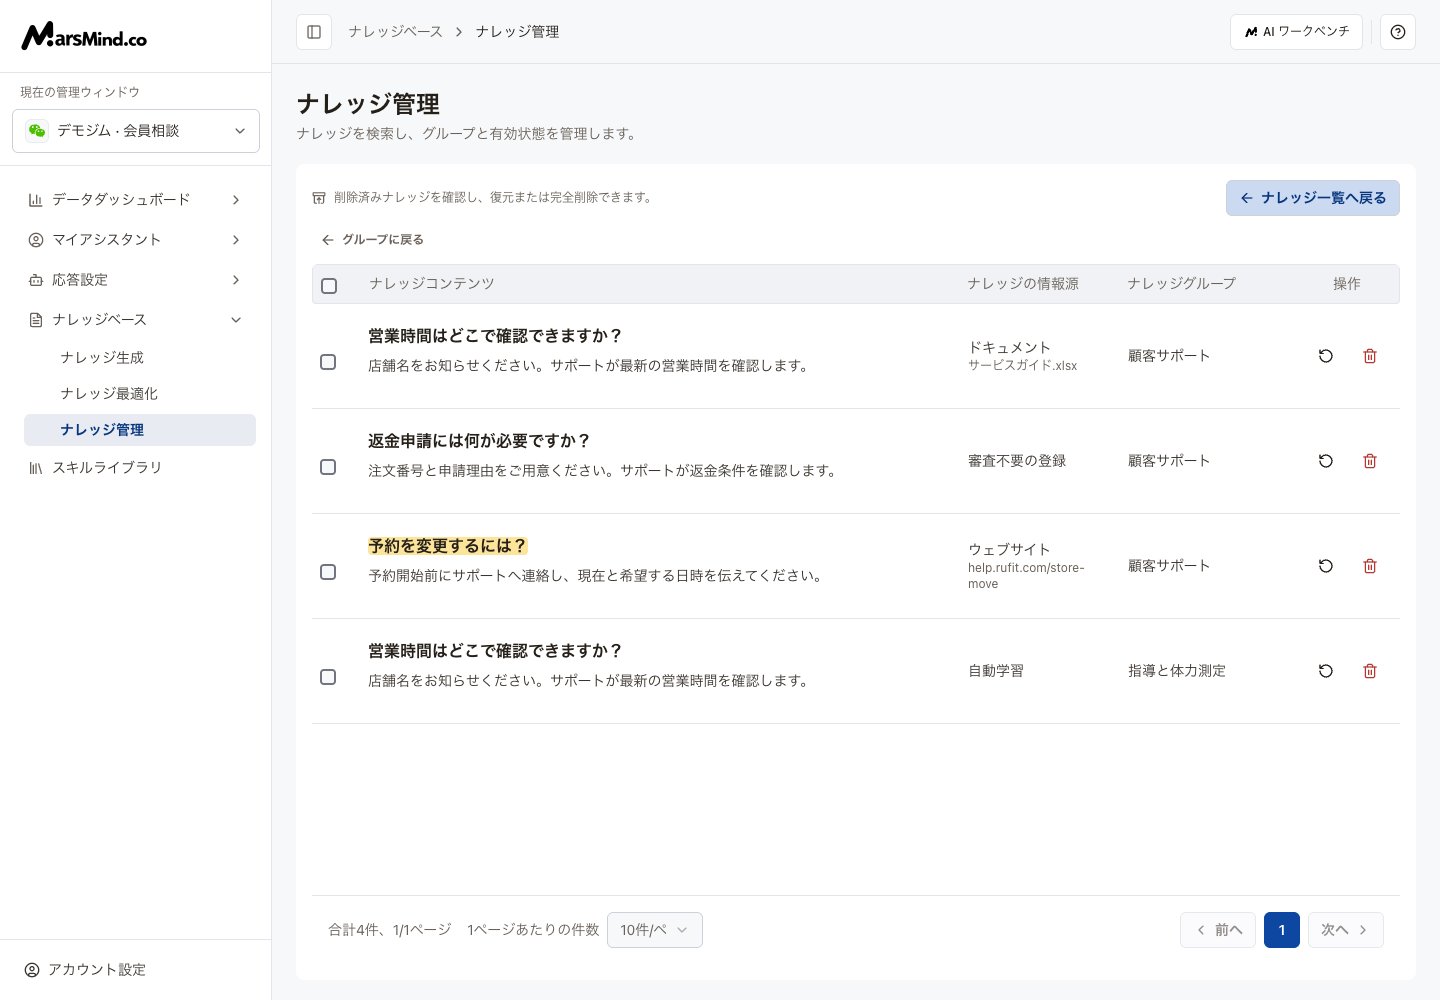Expand the マイアシスタント chevron
The height and width of the screenshot is (1000, 1440).
tap(236, 240)
